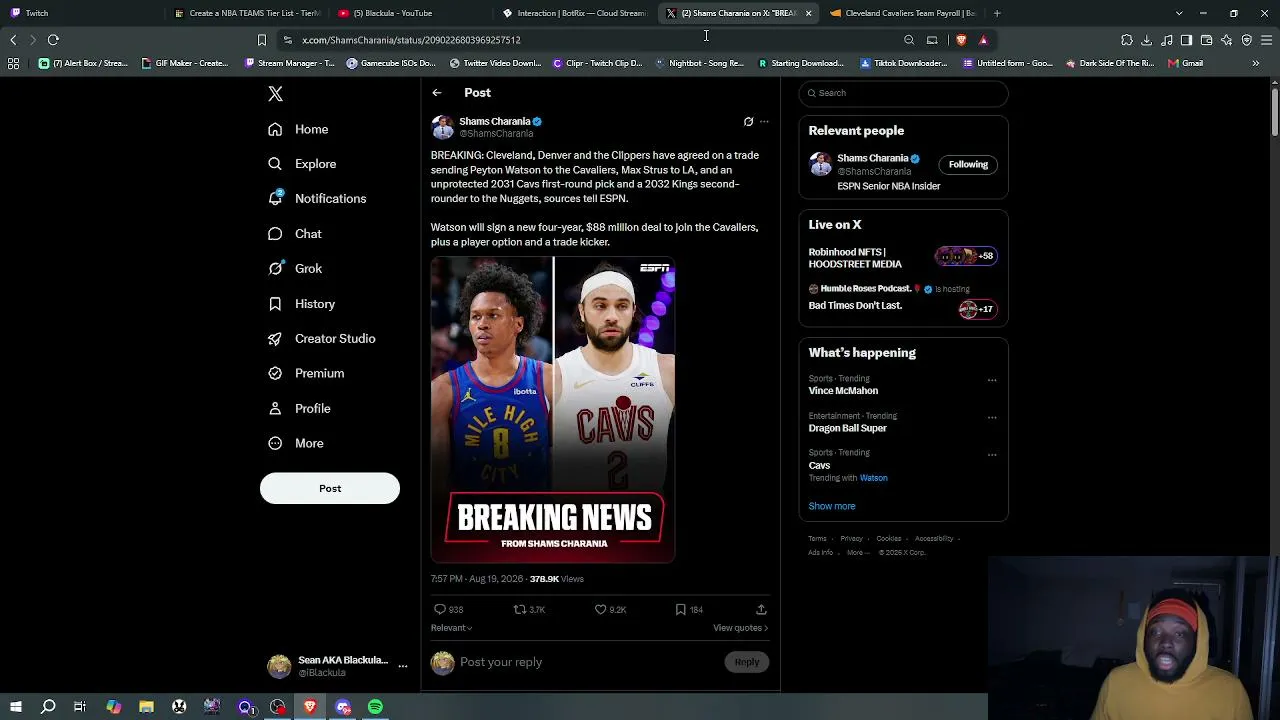1280x720 pixels.
Task: Click the Grok explain icon on the post
Action: 748,122
